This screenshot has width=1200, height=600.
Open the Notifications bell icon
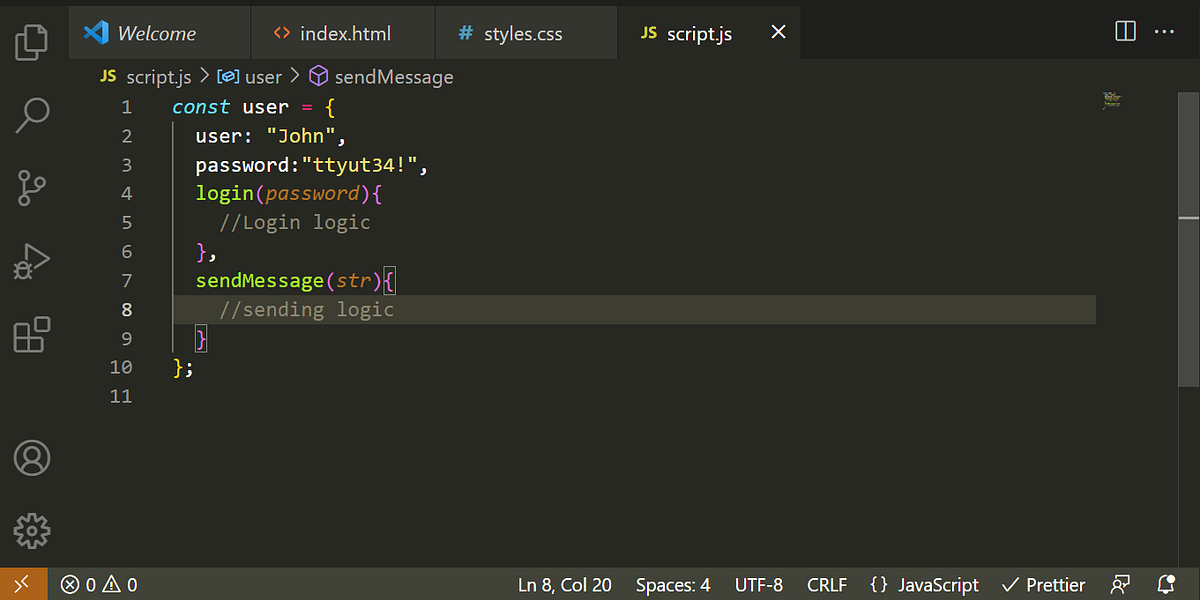click(x=1165, y=585)
